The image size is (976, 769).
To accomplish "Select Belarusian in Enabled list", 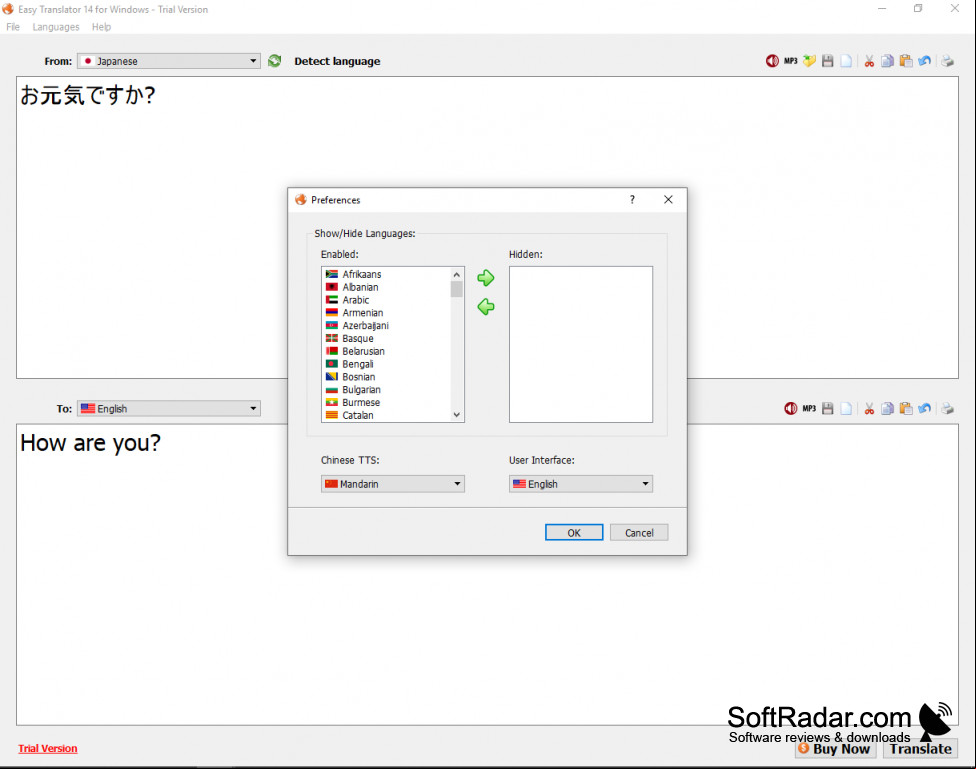I will (x=386, y=351).
